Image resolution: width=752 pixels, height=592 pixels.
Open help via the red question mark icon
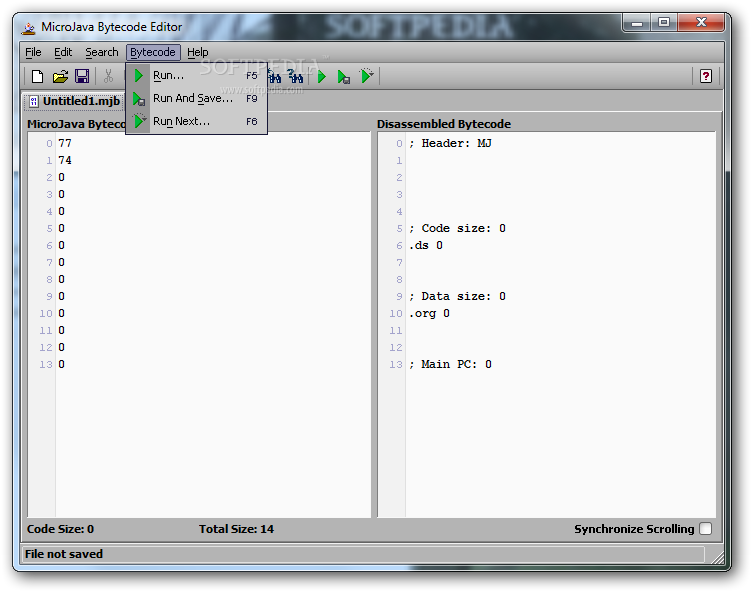point(705,76)
